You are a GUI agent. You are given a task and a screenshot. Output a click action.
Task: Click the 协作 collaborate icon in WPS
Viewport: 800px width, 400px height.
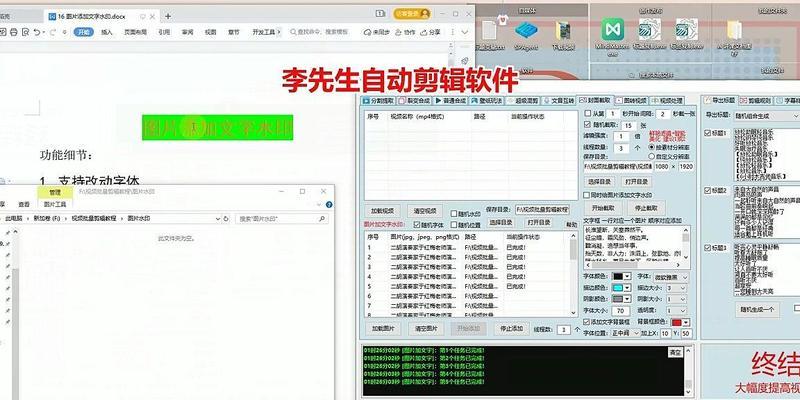pyautogui.click(x=399, y=32)
